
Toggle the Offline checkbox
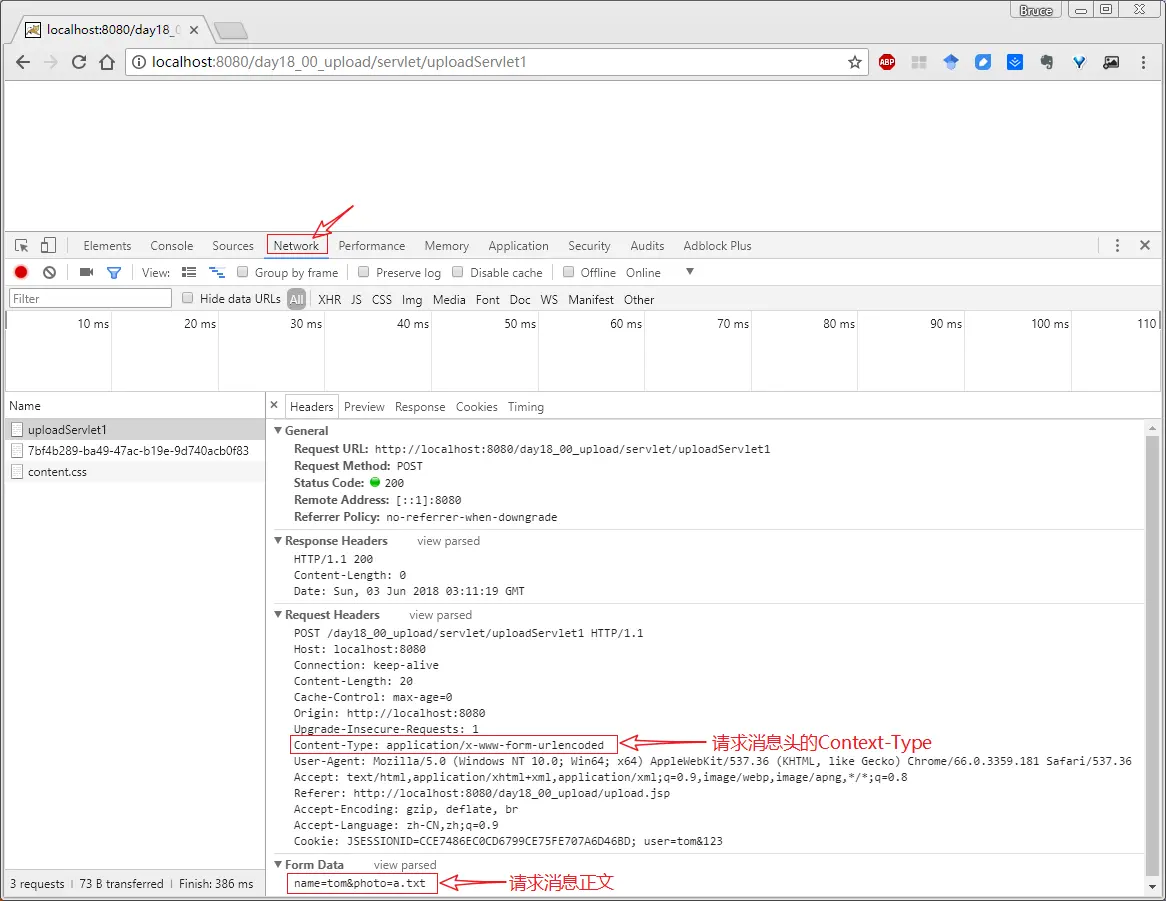tap(569, 272)
